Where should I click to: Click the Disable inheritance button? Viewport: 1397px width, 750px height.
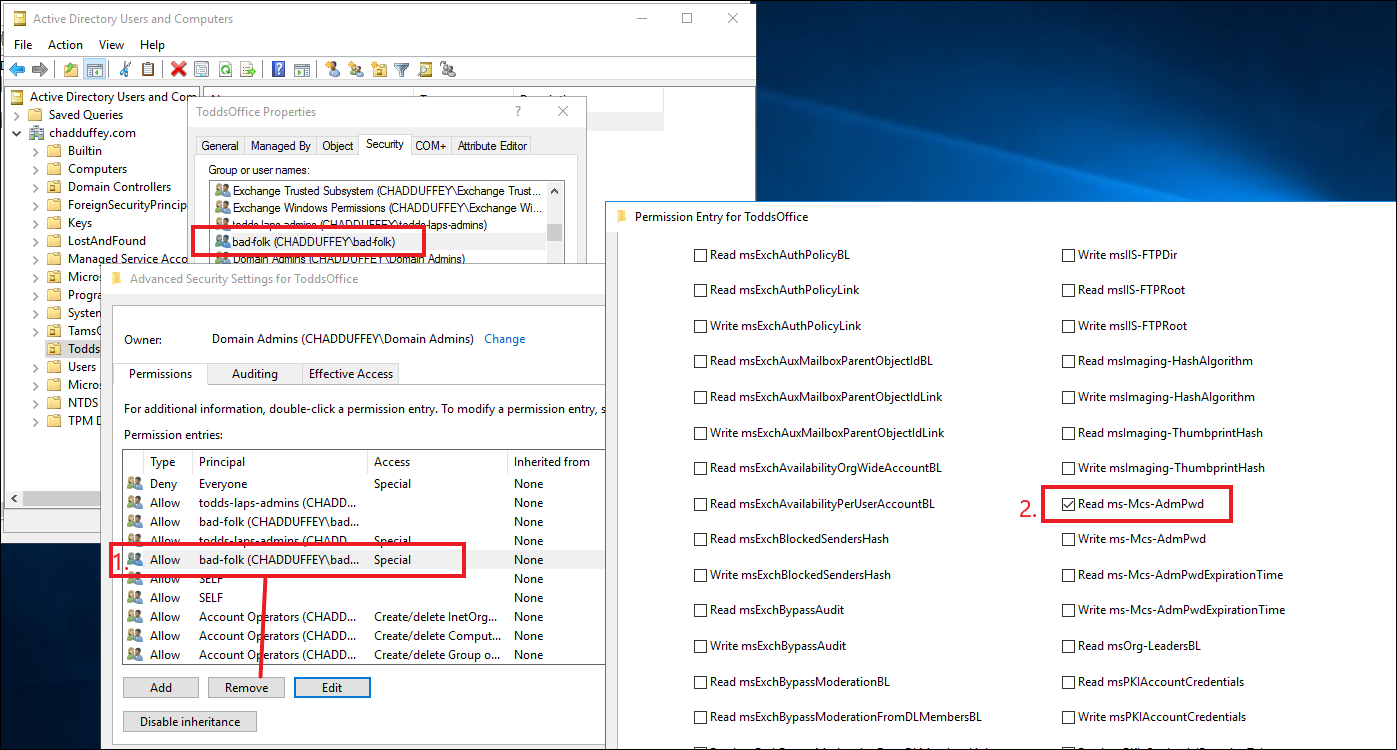[190, 722]
